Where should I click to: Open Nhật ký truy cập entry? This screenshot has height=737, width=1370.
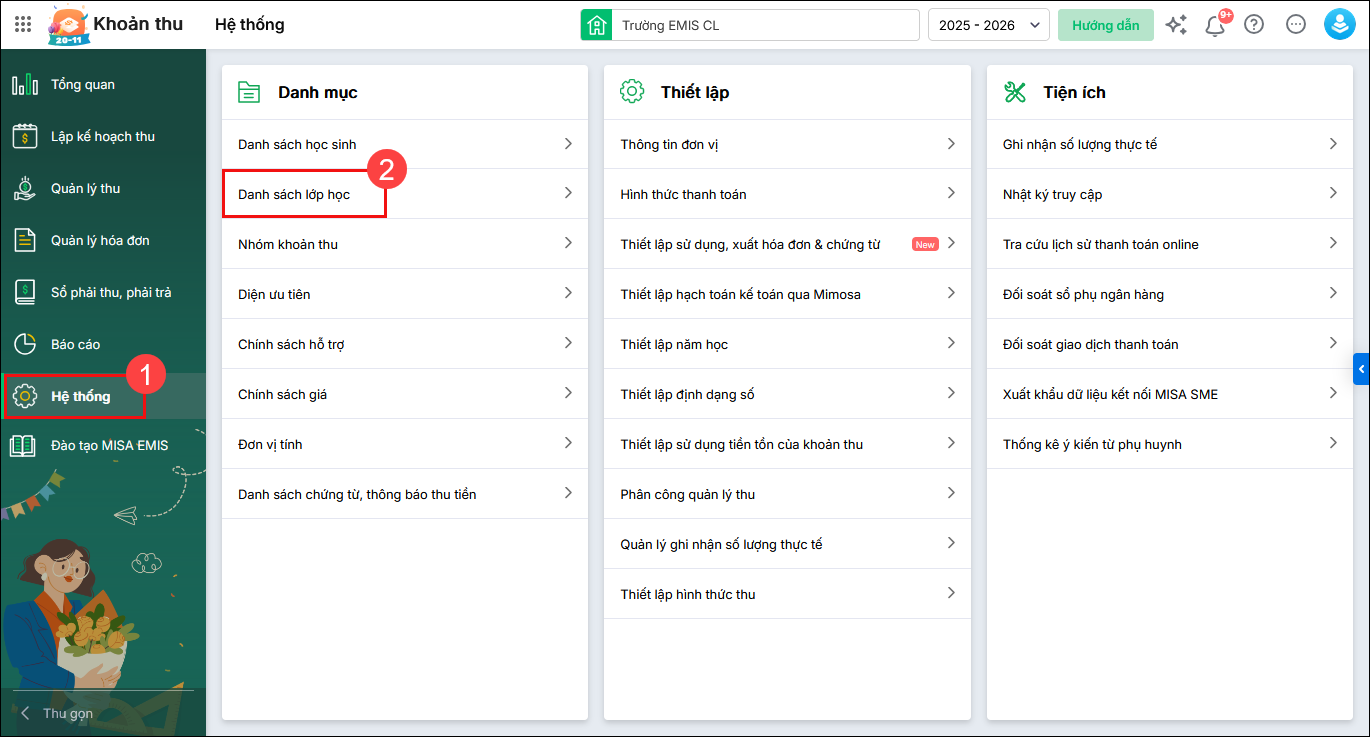(x=1052, y=194)
